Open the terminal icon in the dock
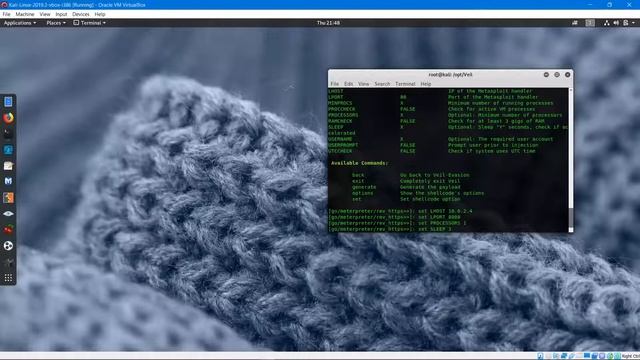The width and height of the screenshot is (640, 360). pos(8,133)
